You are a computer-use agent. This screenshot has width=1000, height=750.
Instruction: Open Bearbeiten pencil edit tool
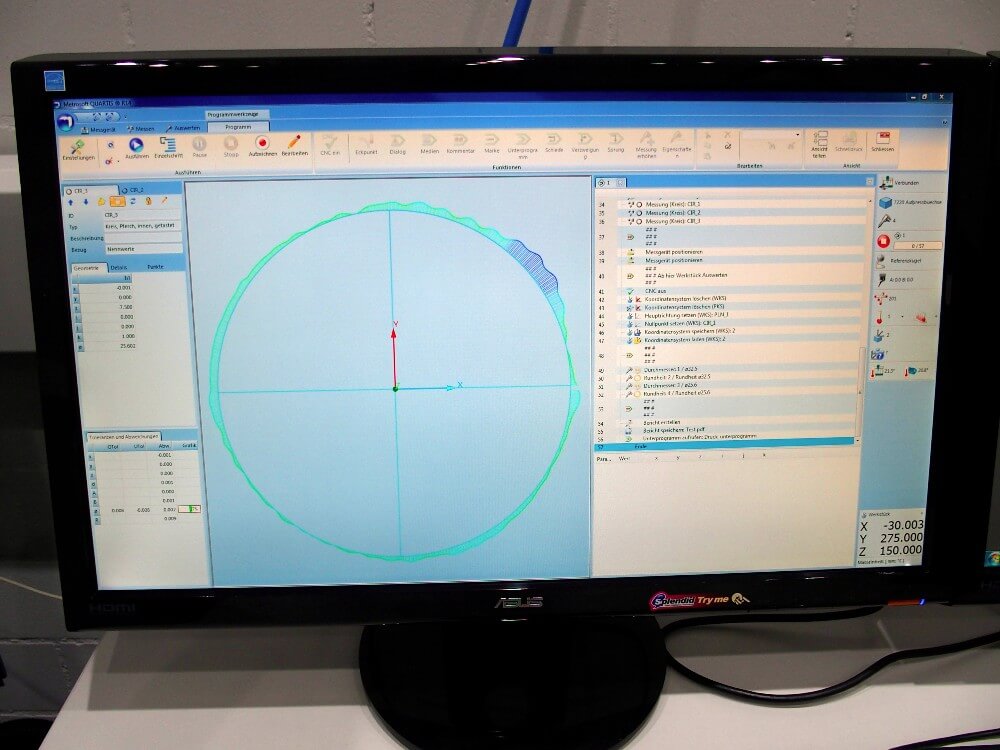[x=294, y=145]
